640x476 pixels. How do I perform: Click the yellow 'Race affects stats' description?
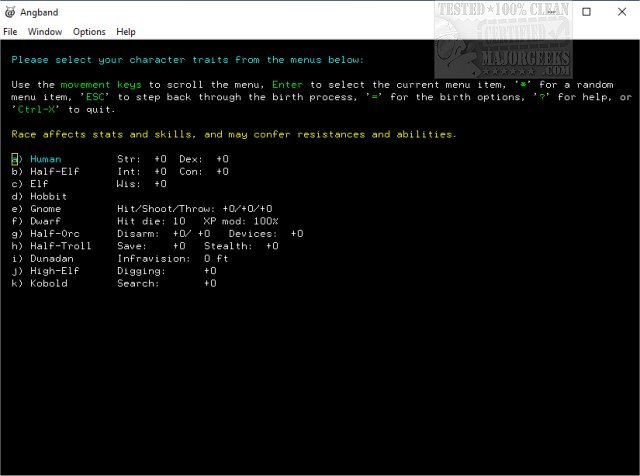coord(234,134)
